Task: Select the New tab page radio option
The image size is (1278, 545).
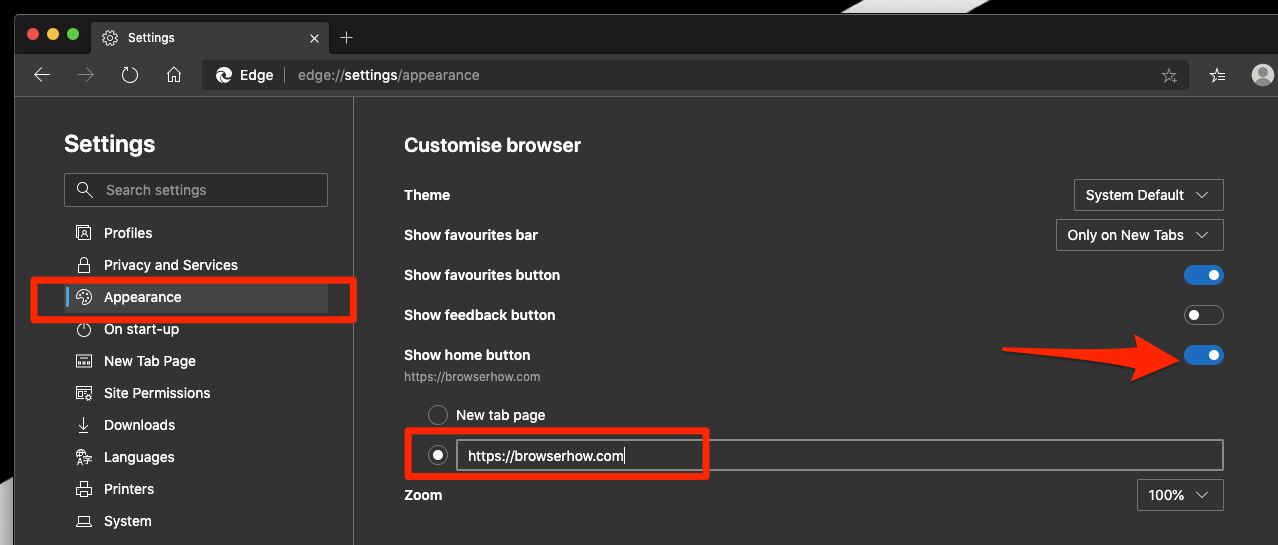Action: (438, 415)
